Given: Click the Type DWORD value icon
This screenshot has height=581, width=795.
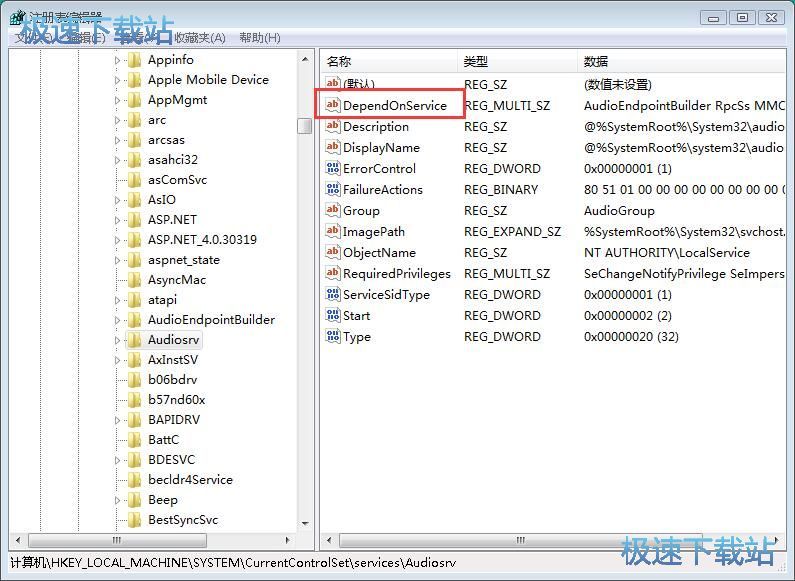Looking at the screenshot, I should point(333,336).
